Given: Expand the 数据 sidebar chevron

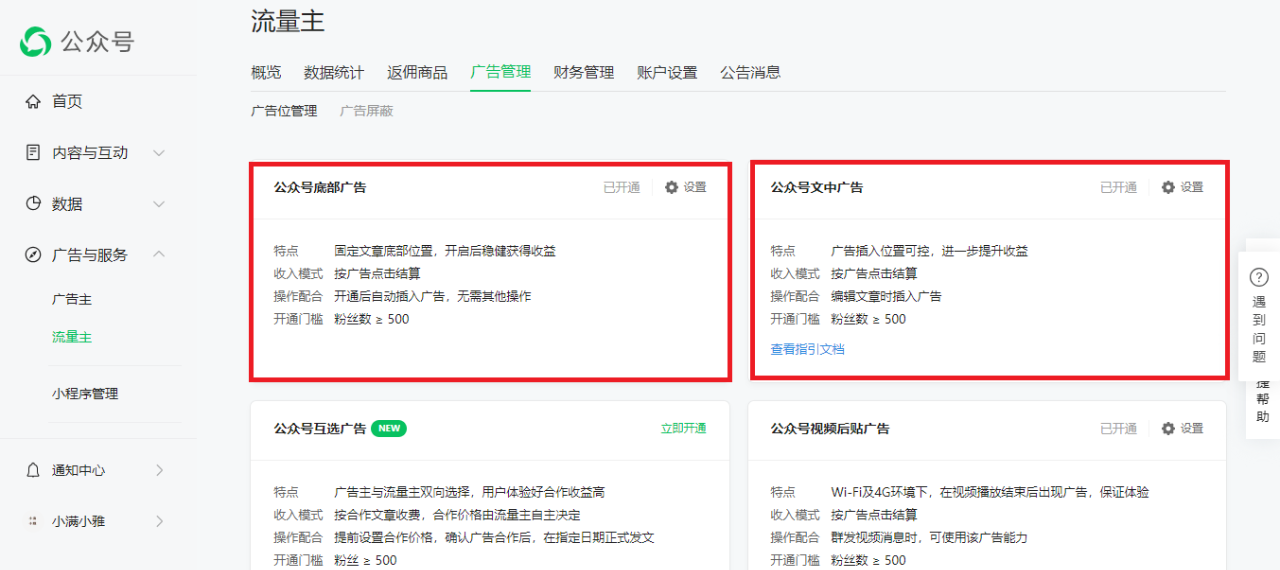Looking at the screenshot, I should click(159, 203).
